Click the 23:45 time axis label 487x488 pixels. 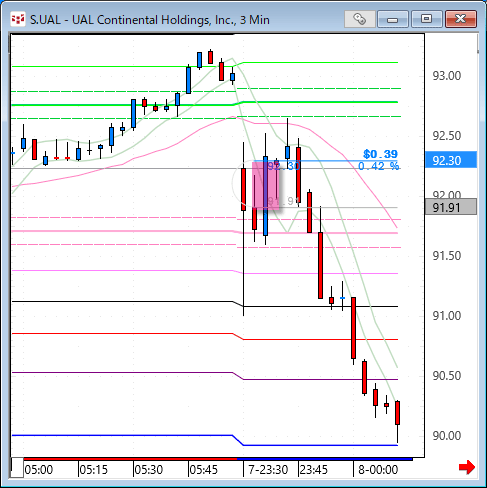pyautogui.click(x=314, y=470)
